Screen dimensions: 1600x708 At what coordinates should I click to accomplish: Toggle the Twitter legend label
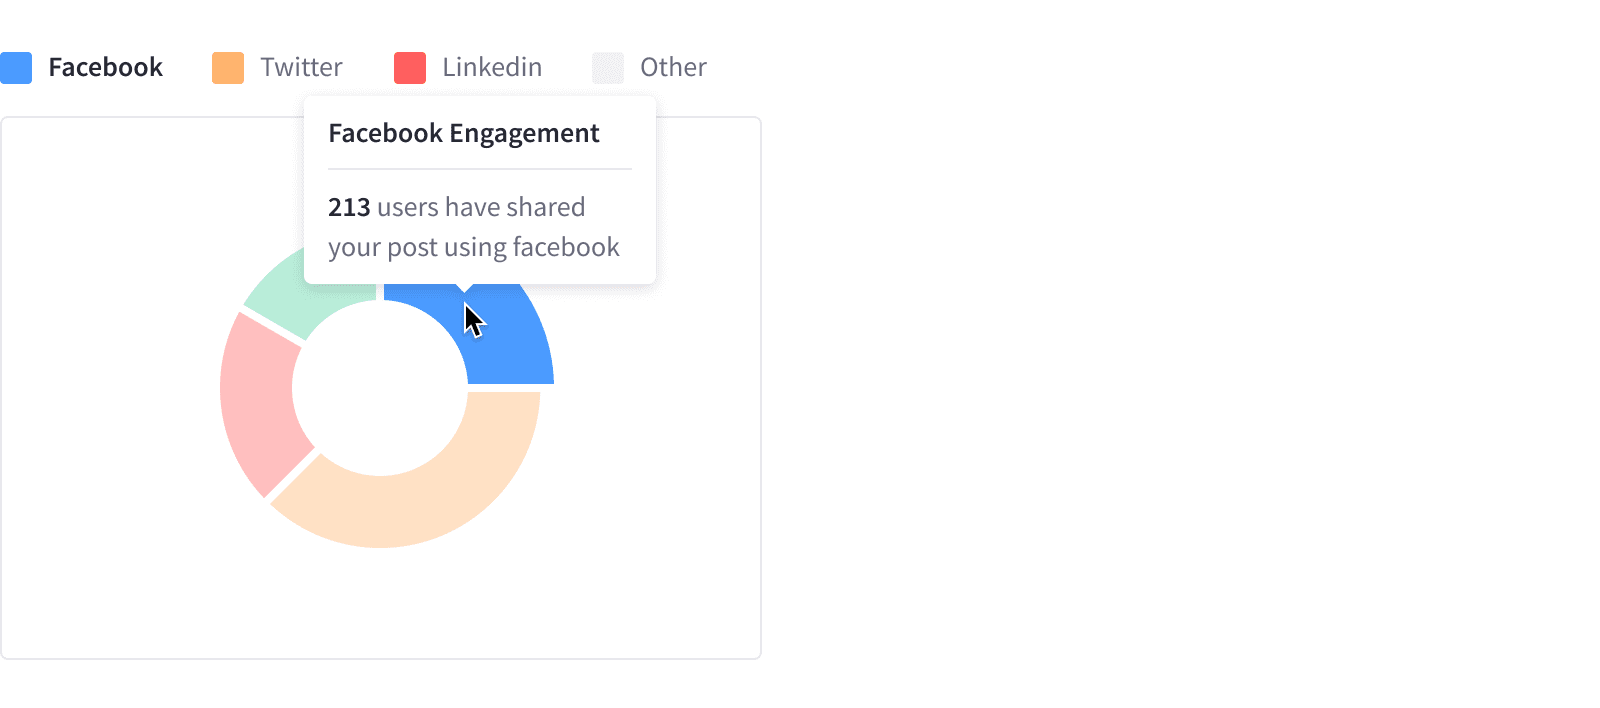(x=301, y=68)
